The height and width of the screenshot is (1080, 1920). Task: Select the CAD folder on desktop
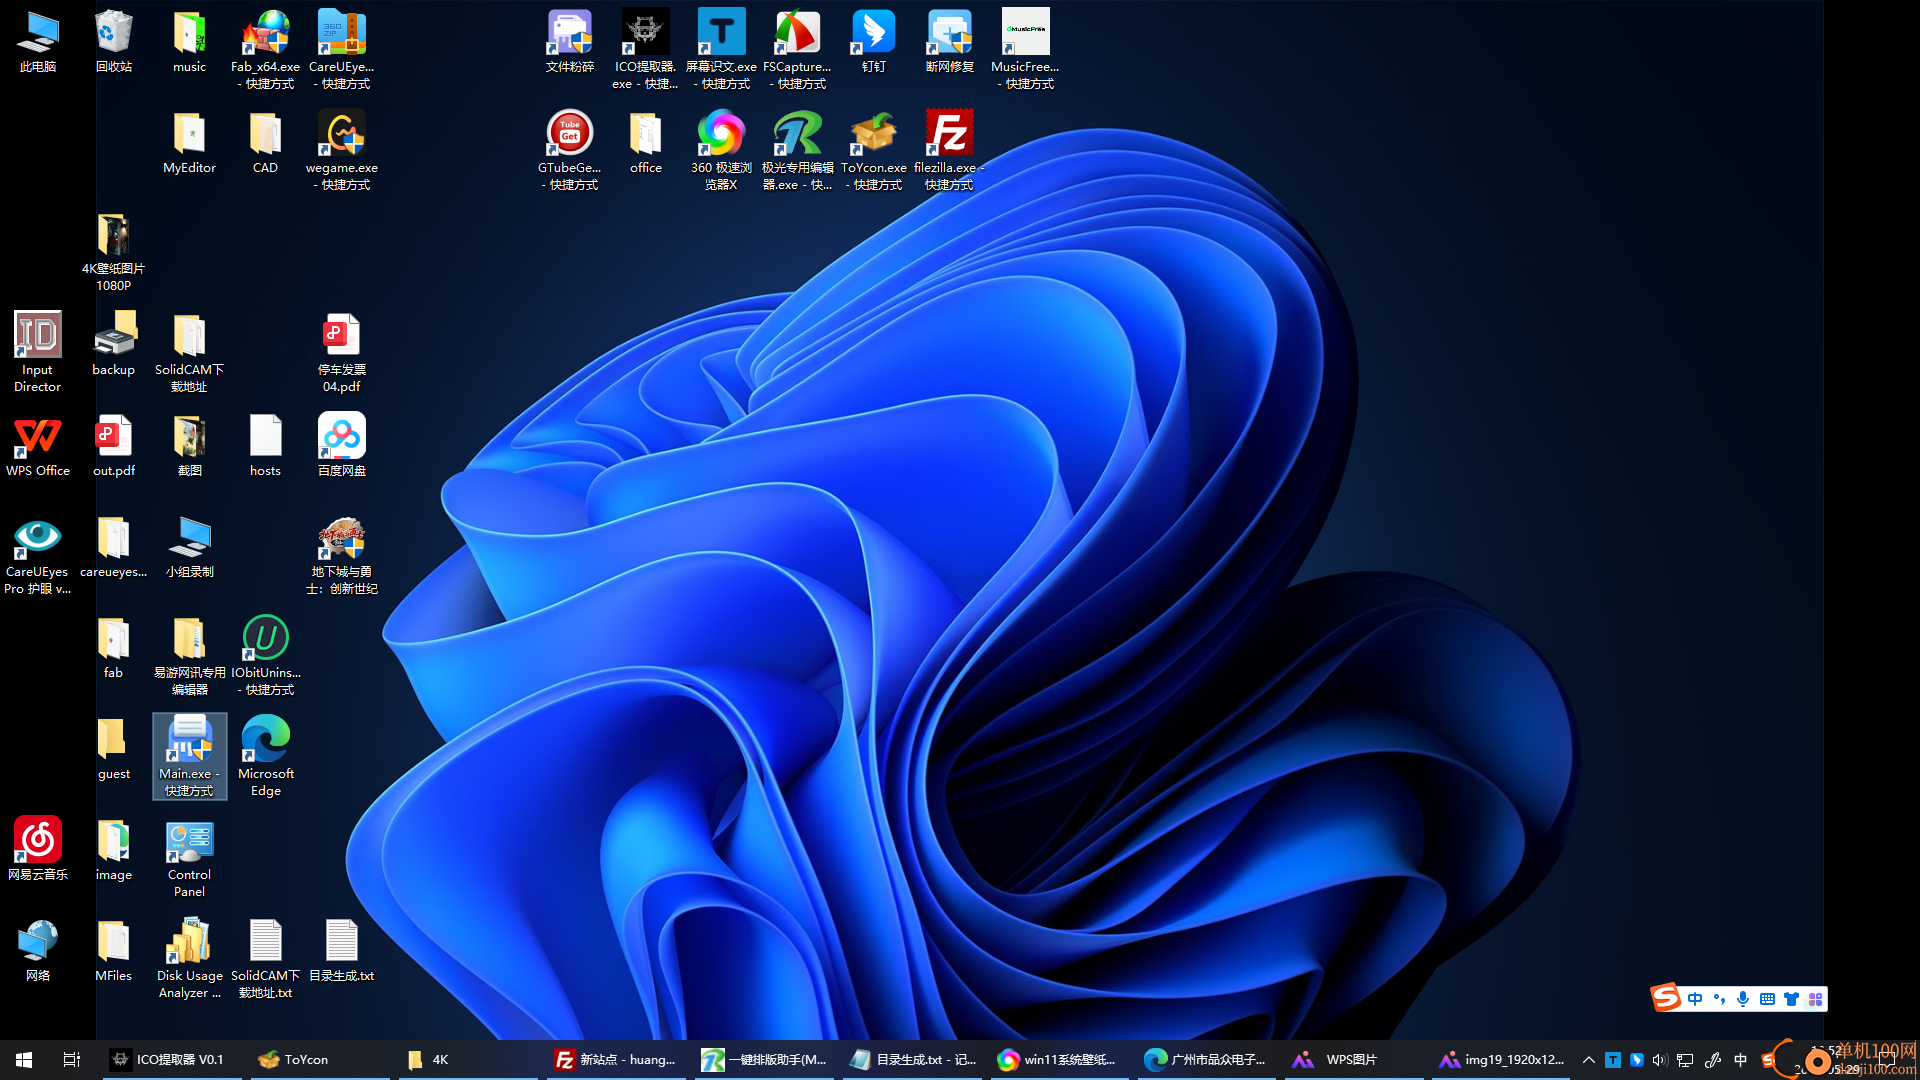coord(265,143)
